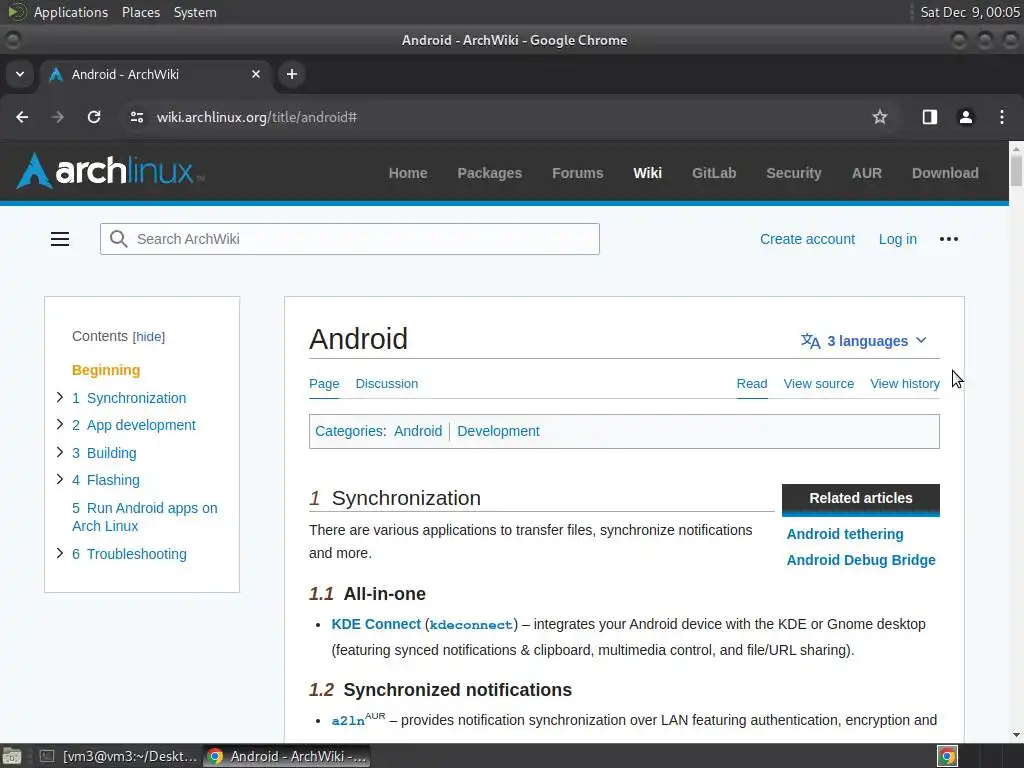Open the tab search dropdown arrow

[x=20, y=74]
